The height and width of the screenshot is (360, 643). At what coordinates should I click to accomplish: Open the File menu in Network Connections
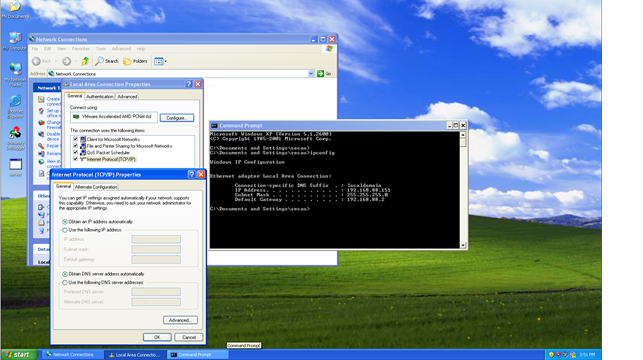tap(35, 49)
